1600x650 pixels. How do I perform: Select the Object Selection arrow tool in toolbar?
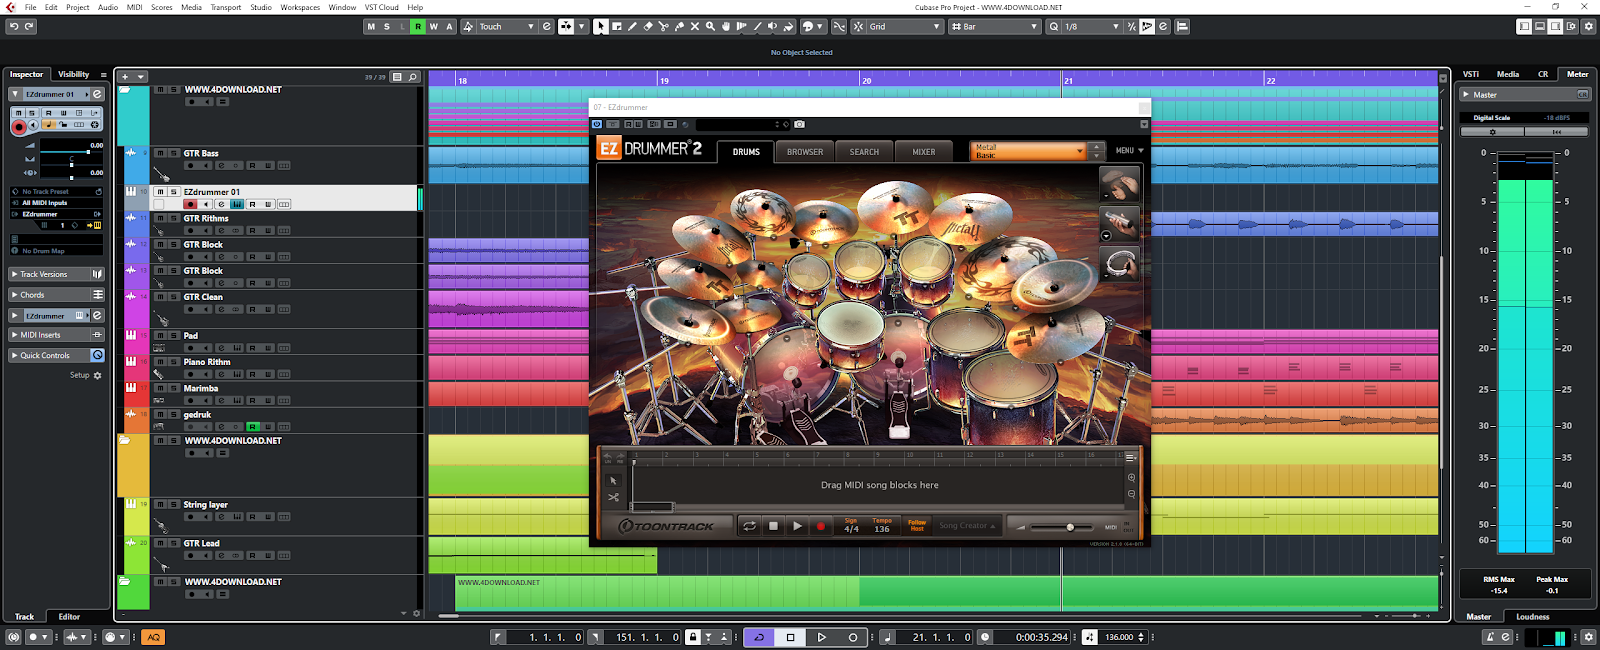click(600, 27)
